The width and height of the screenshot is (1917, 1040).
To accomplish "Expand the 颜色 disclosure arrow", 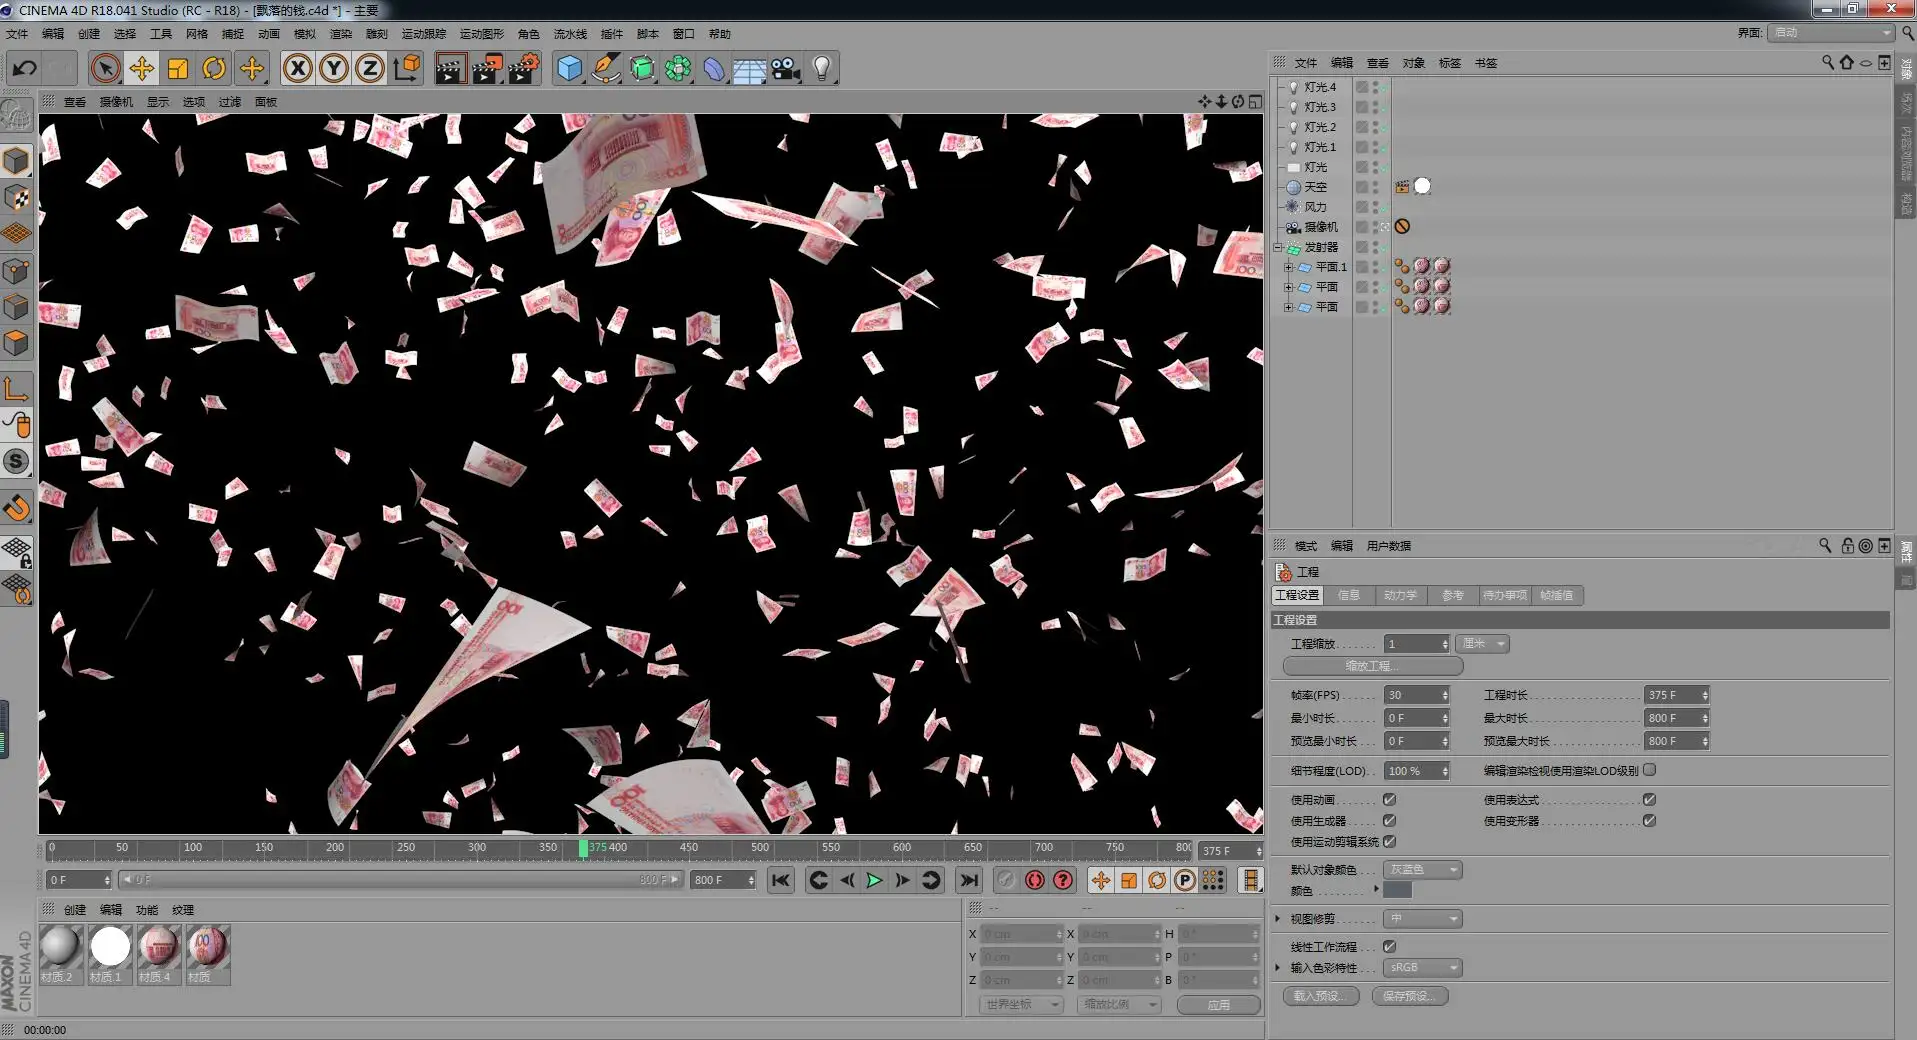I will pos(1376,889).
